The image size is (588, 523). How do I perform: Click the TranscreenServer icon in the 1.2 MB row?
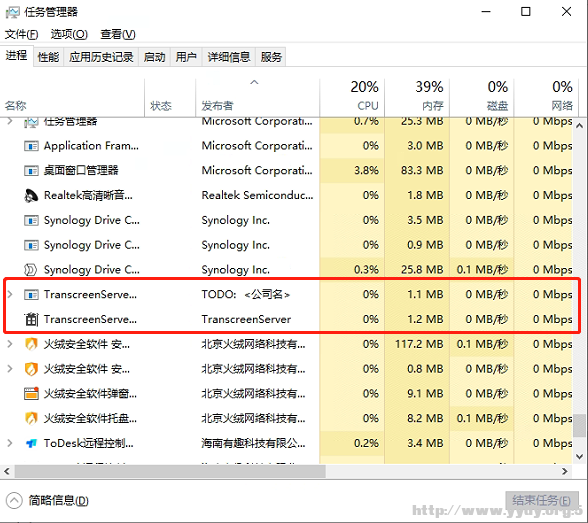pyautogui.click(x=31, y=319)
